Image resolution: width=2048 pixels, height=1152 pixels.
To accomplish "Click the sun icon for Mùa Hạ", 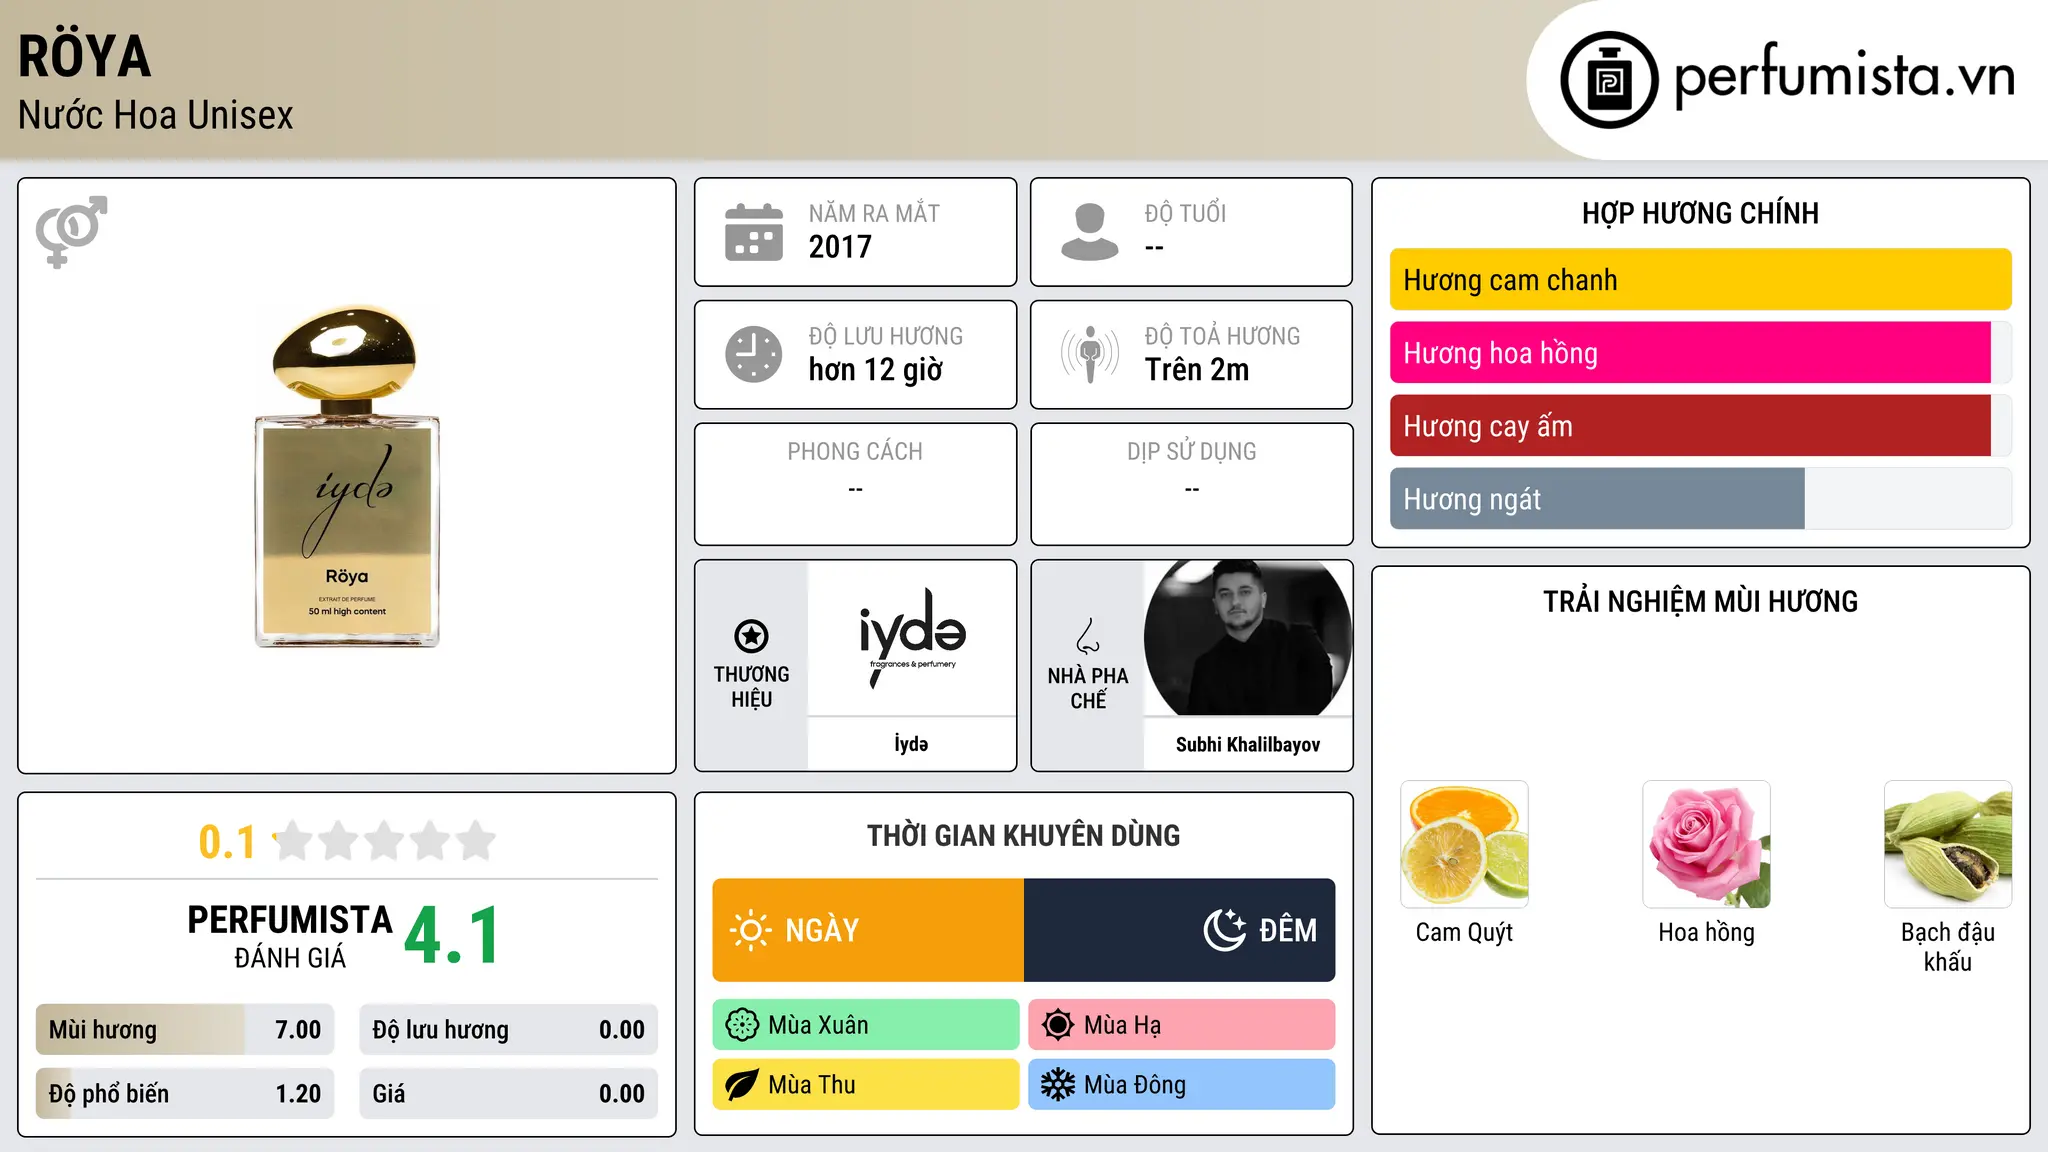I will 1058,1025.
